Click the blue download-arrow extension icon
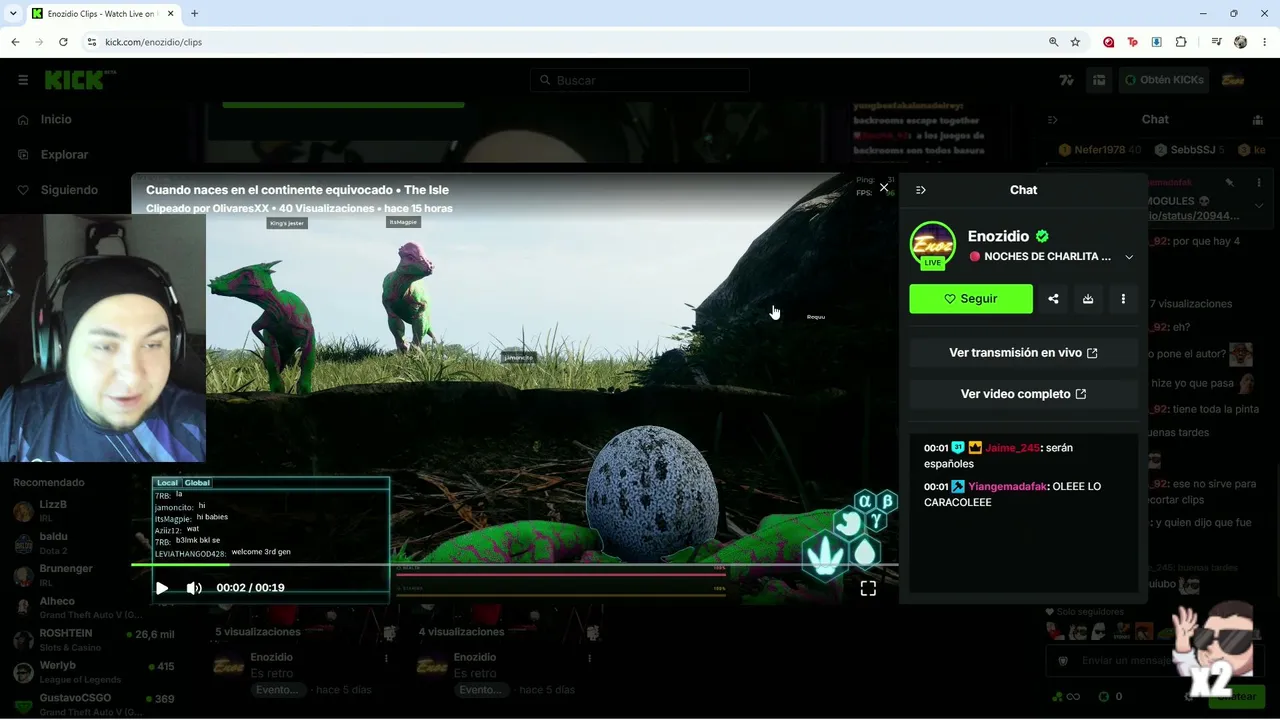The image size is (1280, 720). point(1157,42)
